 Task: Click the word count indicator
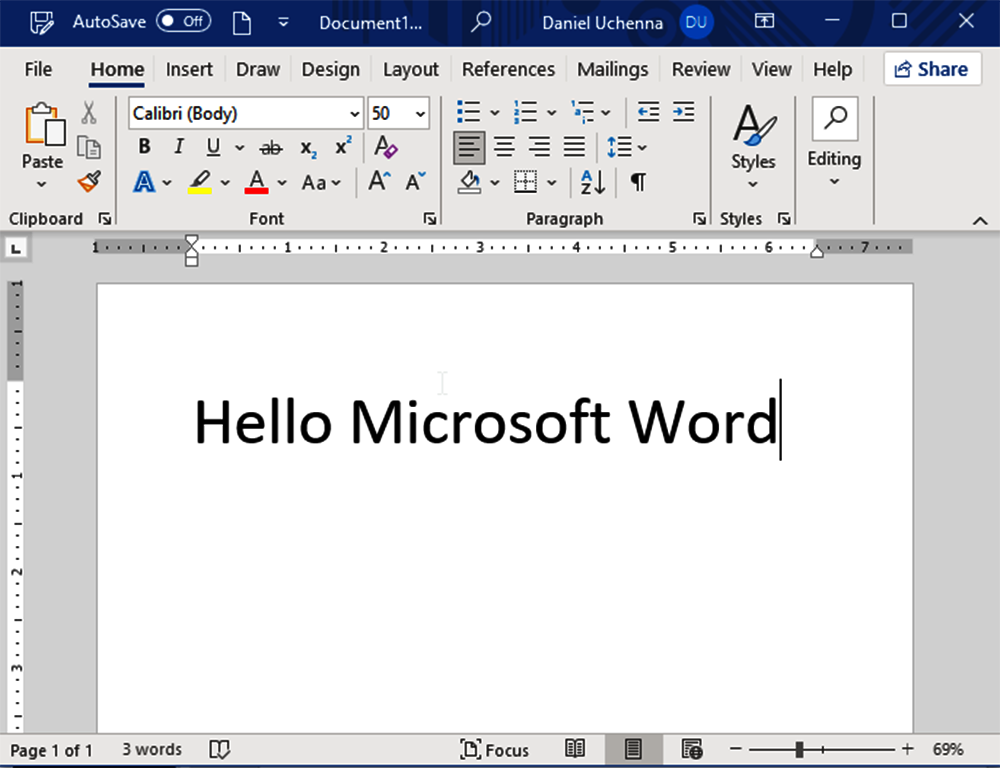pos(151,749)
